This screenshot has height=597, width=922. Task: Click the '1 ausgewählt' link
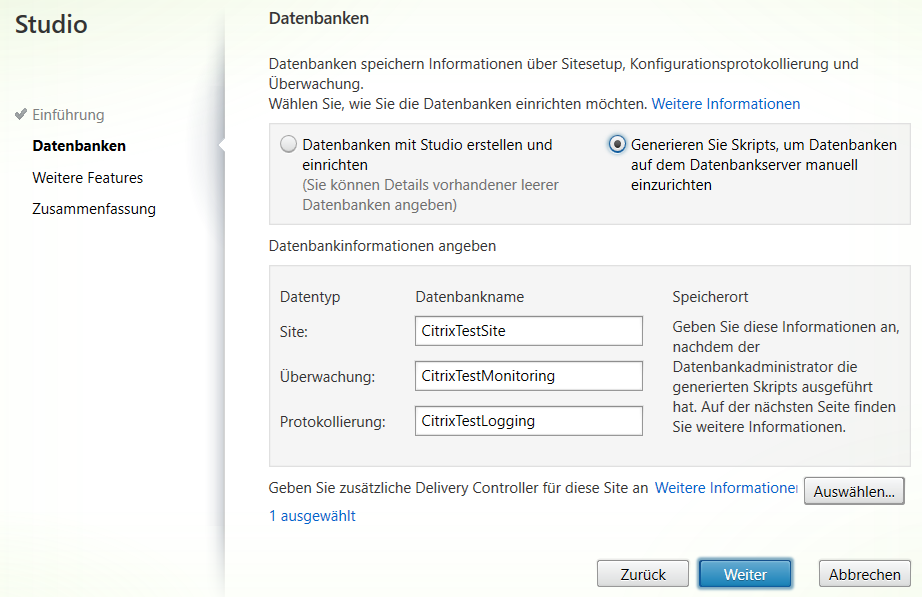(x=312, y=516)
